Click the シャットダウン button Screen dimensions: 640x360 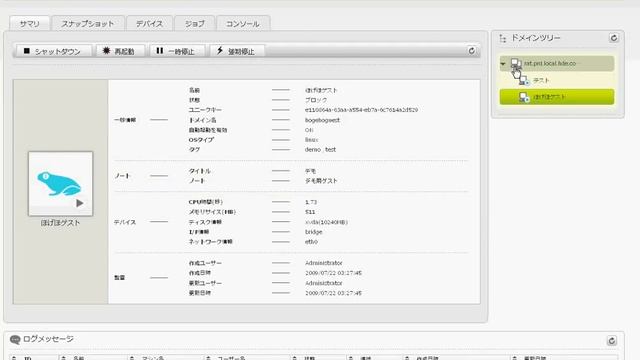coord(53,51)
